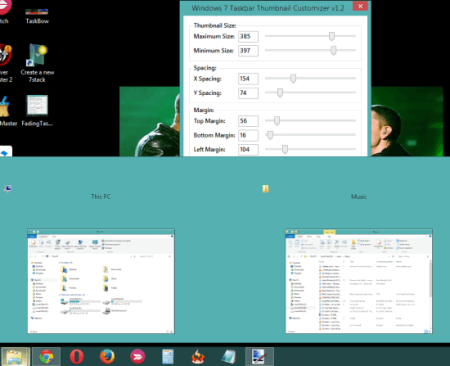450x366 pixels.
Task: Launch Google Chrome from taskbar
Action: pyautogui.click(x=46, y=357)
